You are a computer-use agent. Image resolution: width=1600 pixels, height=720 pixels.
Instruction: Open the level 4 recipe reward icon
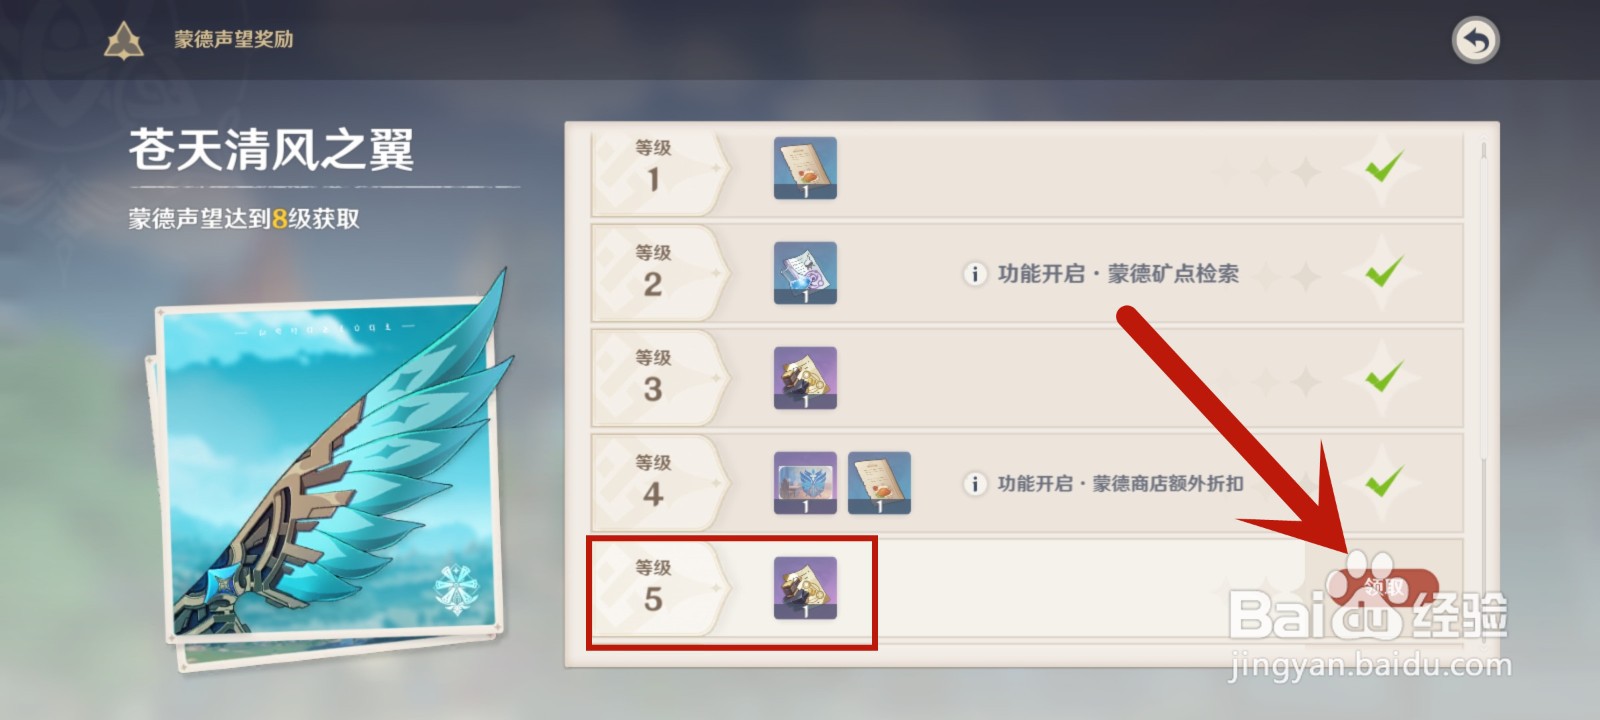point(879,483)
